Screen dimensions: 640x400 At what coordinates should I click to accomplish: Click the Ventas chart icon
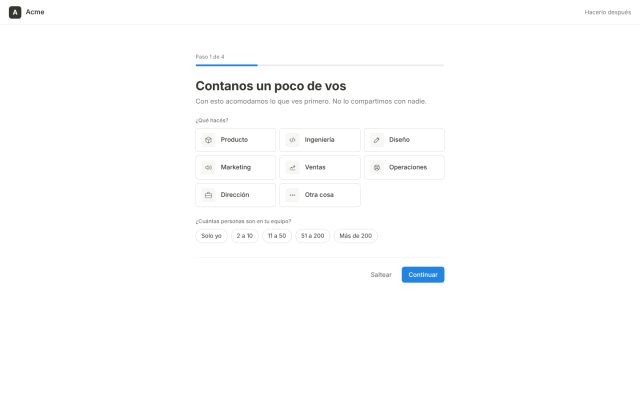click(x=292, y=167)
